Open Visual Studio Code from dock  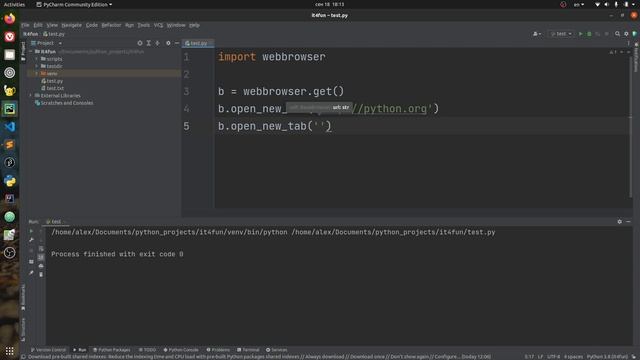tap(9, 127)
